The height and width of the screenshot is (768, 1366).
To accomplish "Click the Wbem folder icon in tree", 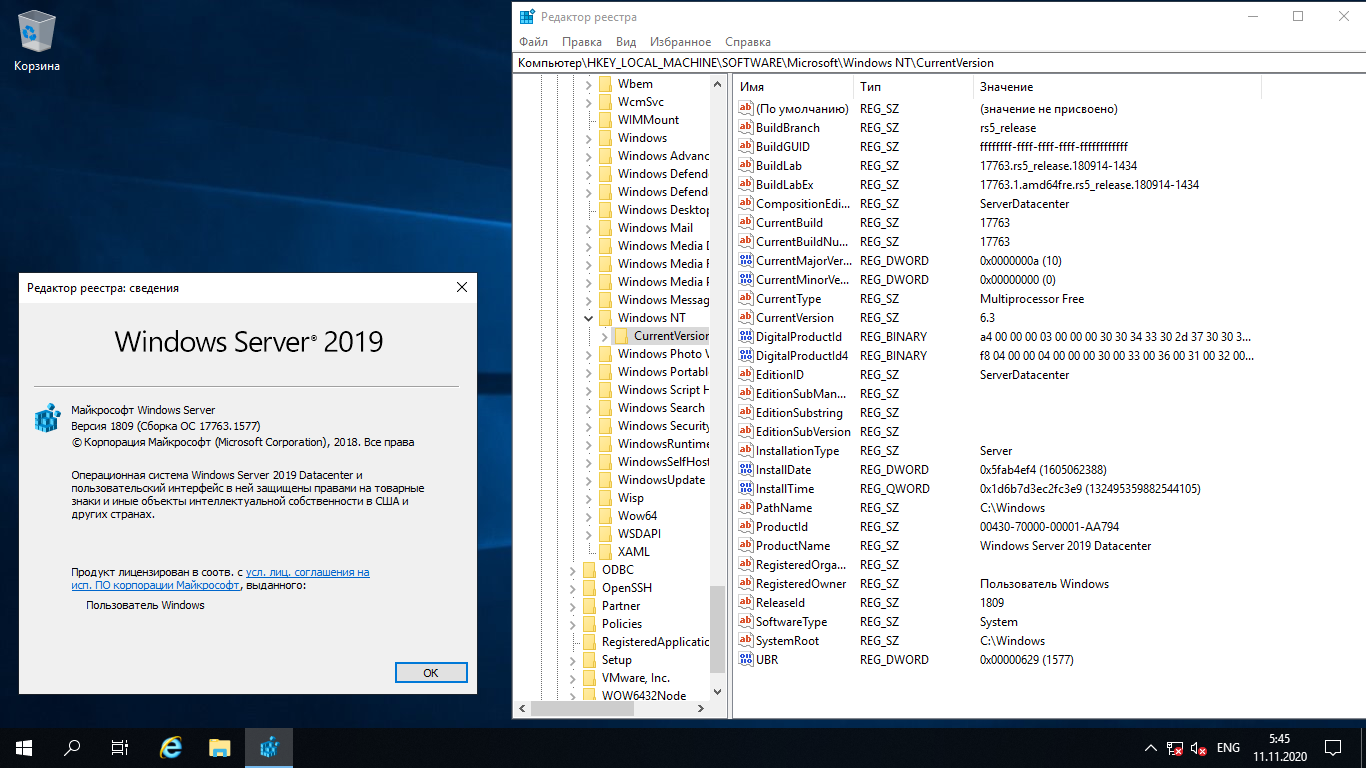I will click(605, 84).
